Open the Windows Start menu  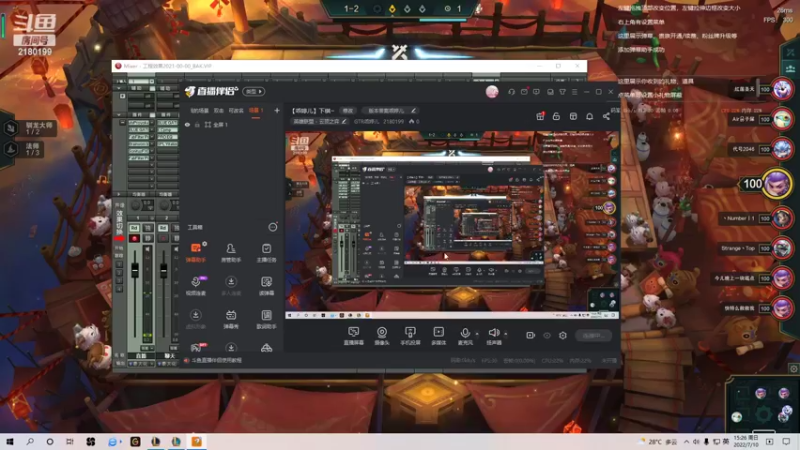pos(9,441)
